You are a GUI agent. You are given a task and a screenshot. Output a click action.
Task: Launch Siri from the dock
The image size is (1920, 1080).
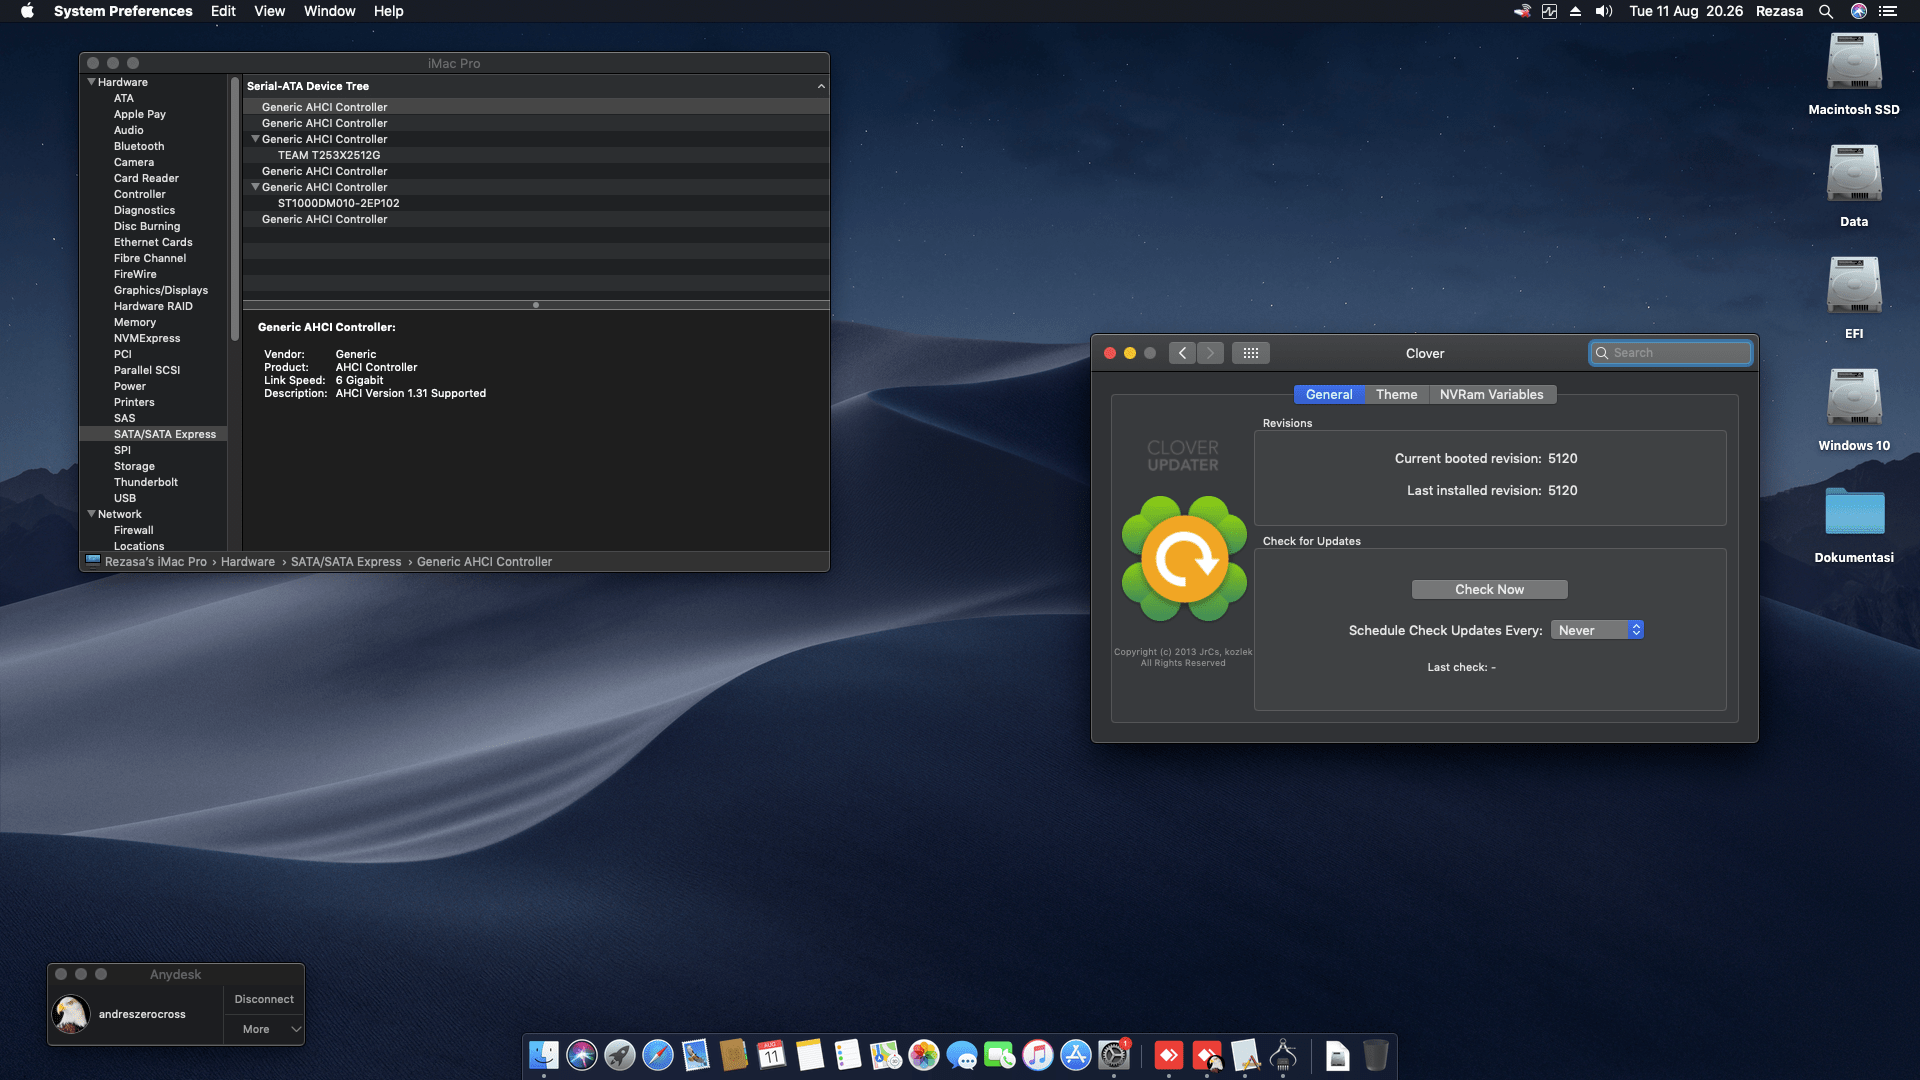tap(581, 1055)
